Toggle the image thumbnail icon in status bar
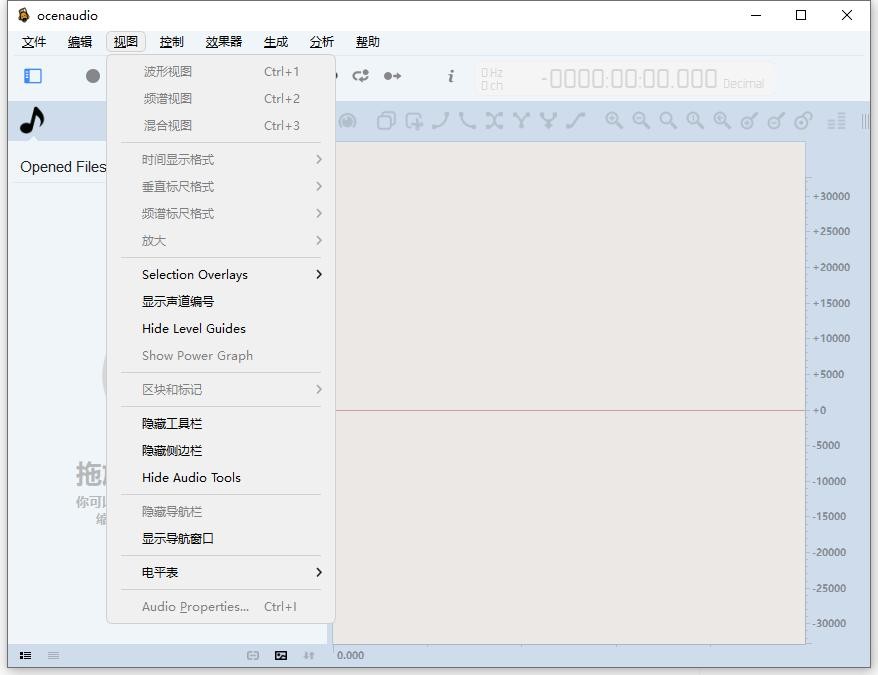Image resolution: width=878 pixels, height=675 pixels. (281, 655)
